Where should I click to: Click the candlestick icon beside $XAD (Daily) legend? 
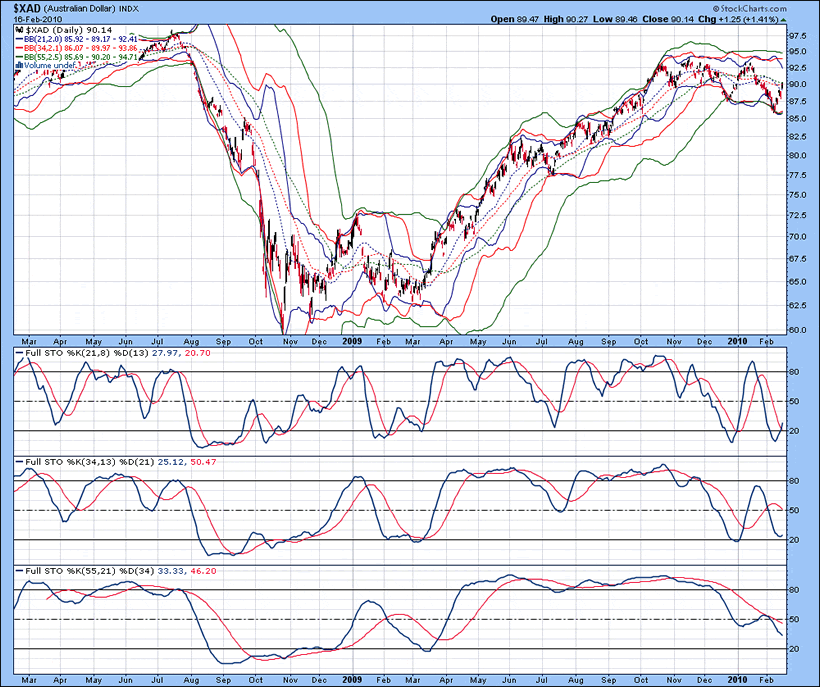click(x=18, y=32)
